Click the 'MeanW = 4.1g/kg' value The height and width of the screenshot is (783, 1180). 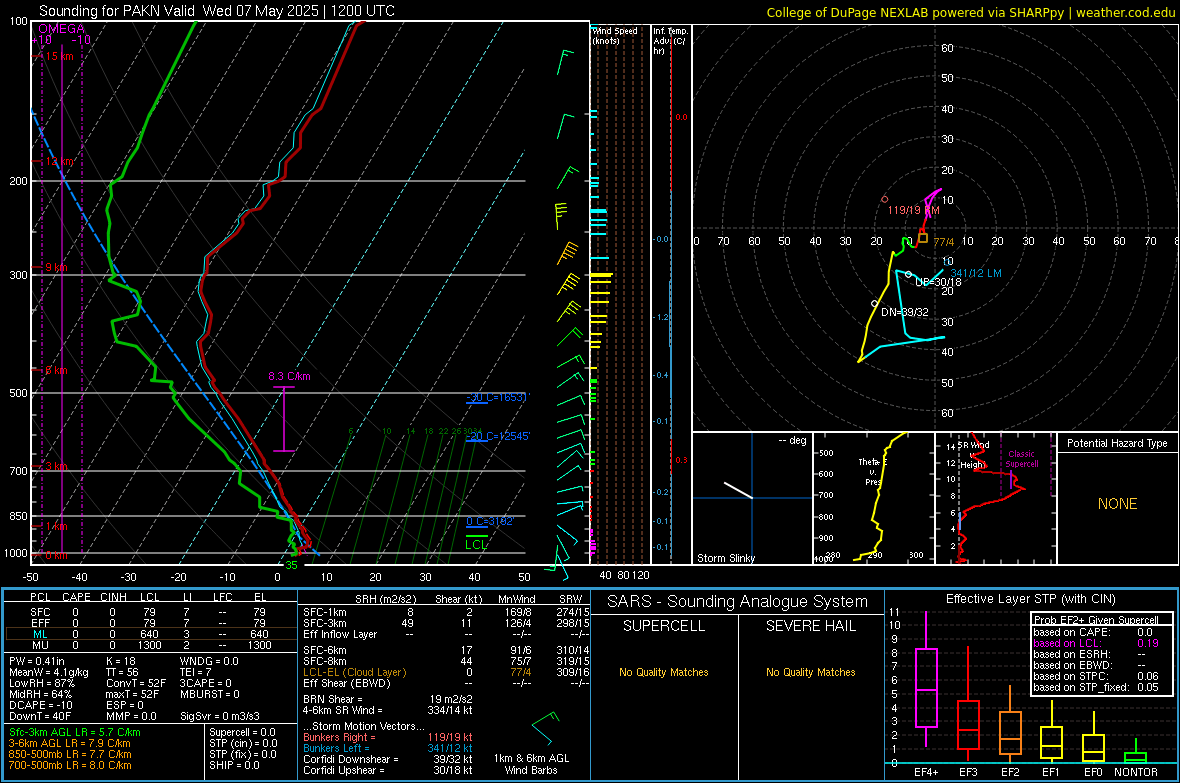(x=48, y=672)
